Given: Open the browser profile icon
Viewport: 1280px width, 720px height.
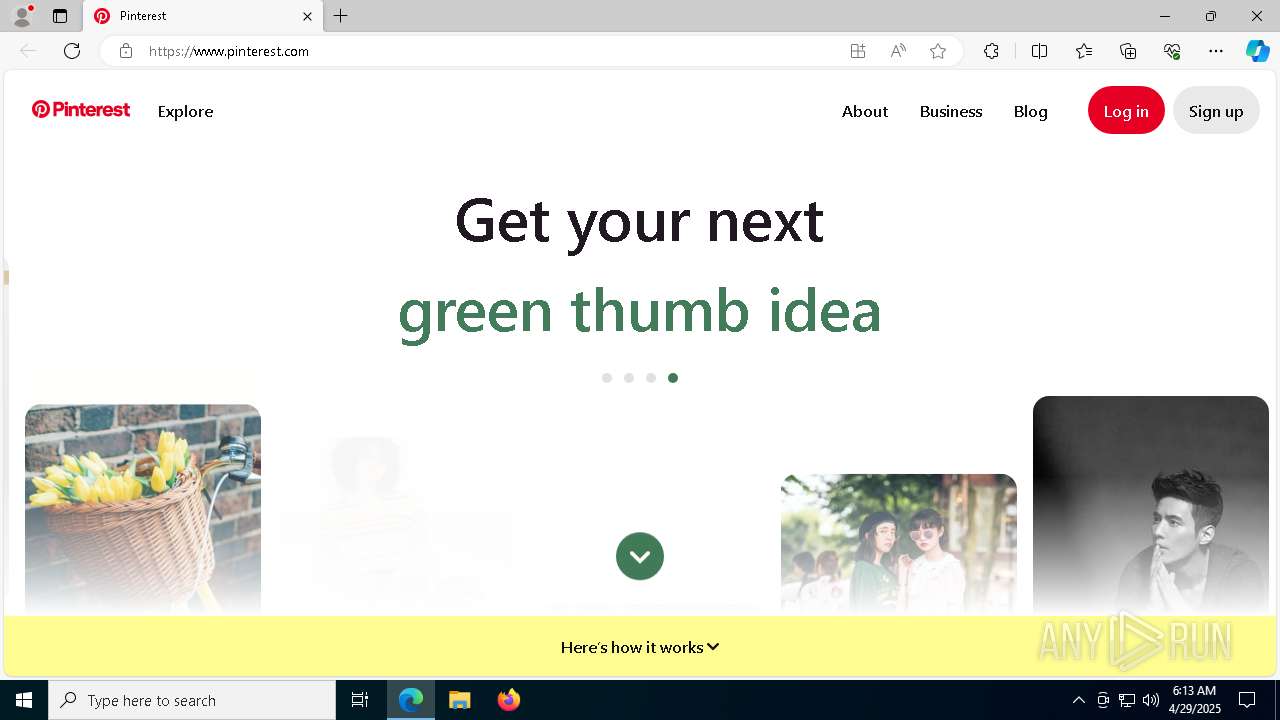Looking at the screenshot, I should tap(22, 16).
